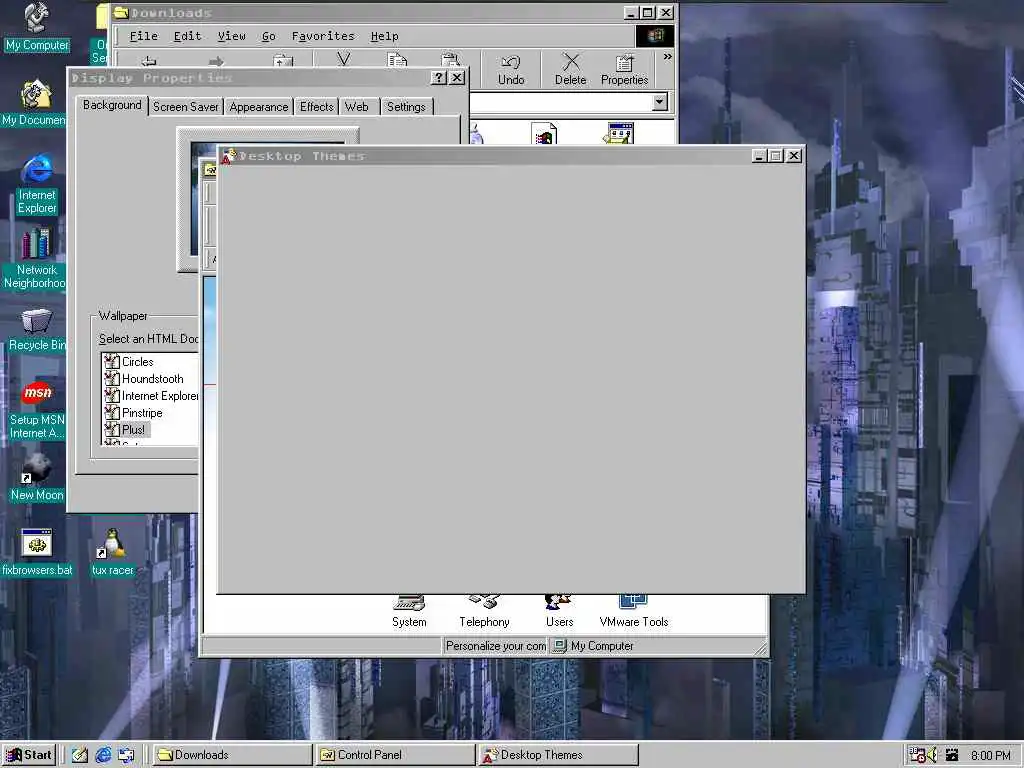This screenshot has width=1024, height=768.
Task: Open VMware Tools in Control Panel
Action: pos(633,612)
